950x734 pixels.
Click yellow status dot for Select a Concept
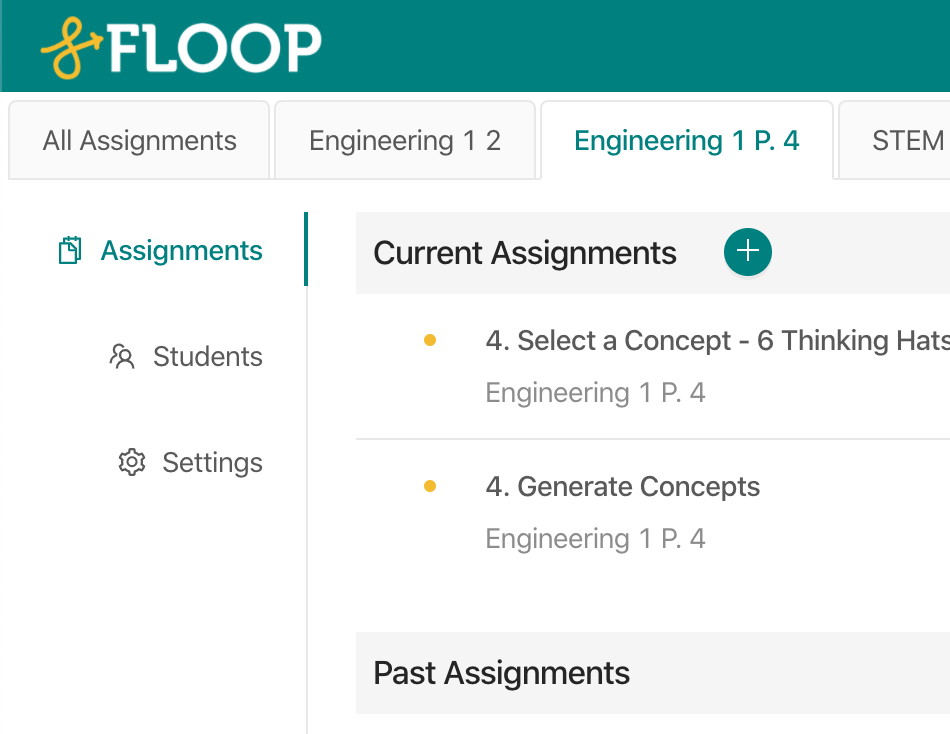430,341
